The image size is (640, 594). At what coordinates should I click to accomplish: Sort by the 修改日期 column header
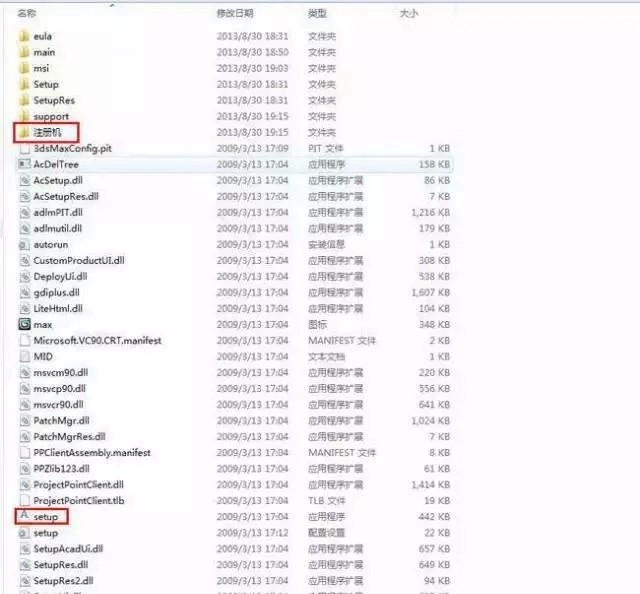(235, 13)
